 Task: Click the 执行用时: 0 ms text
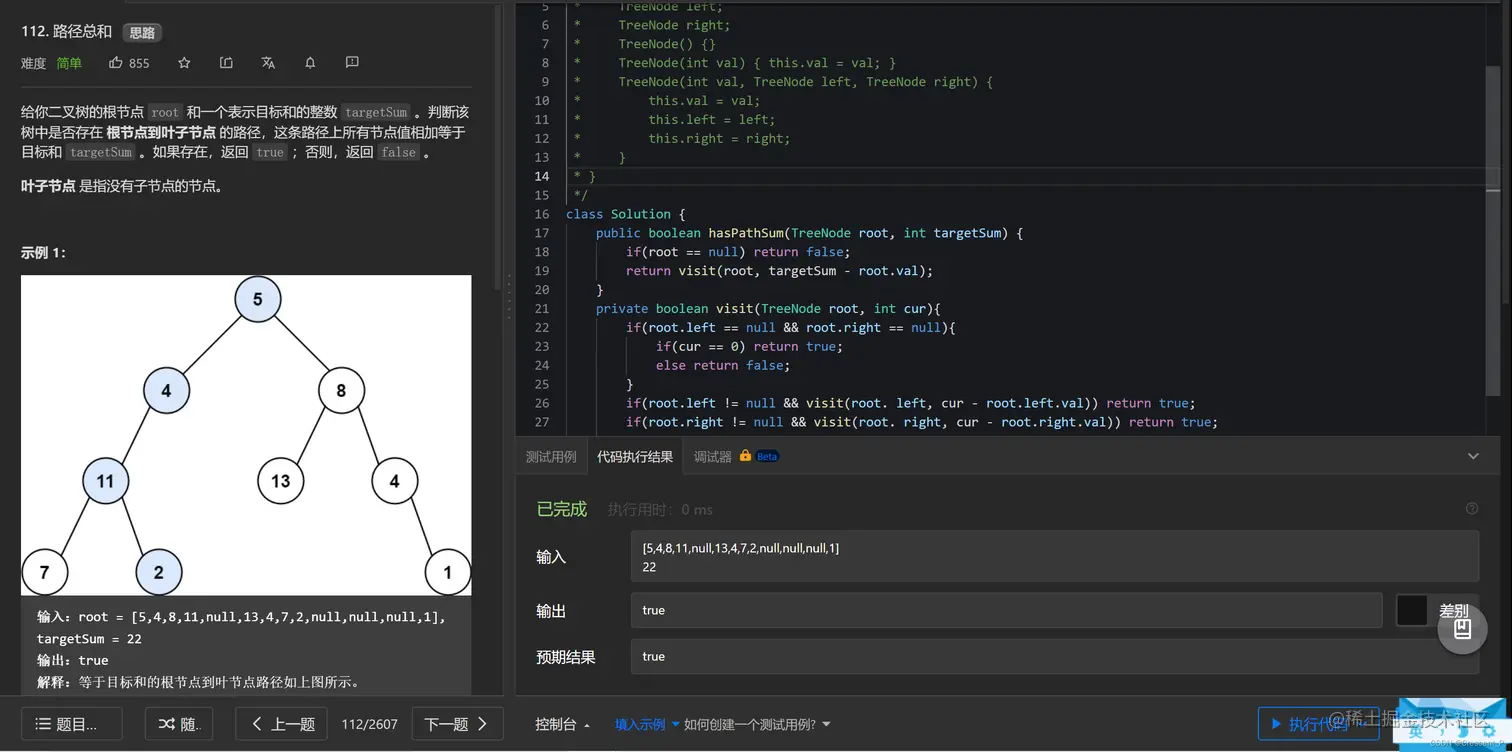[660, 510]
